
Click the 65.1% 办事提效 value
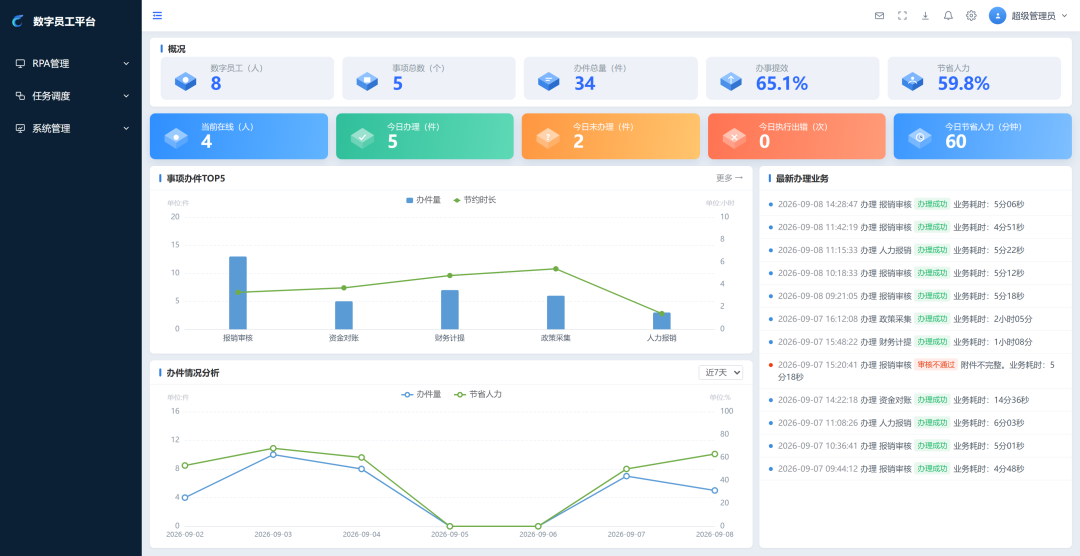782,83
